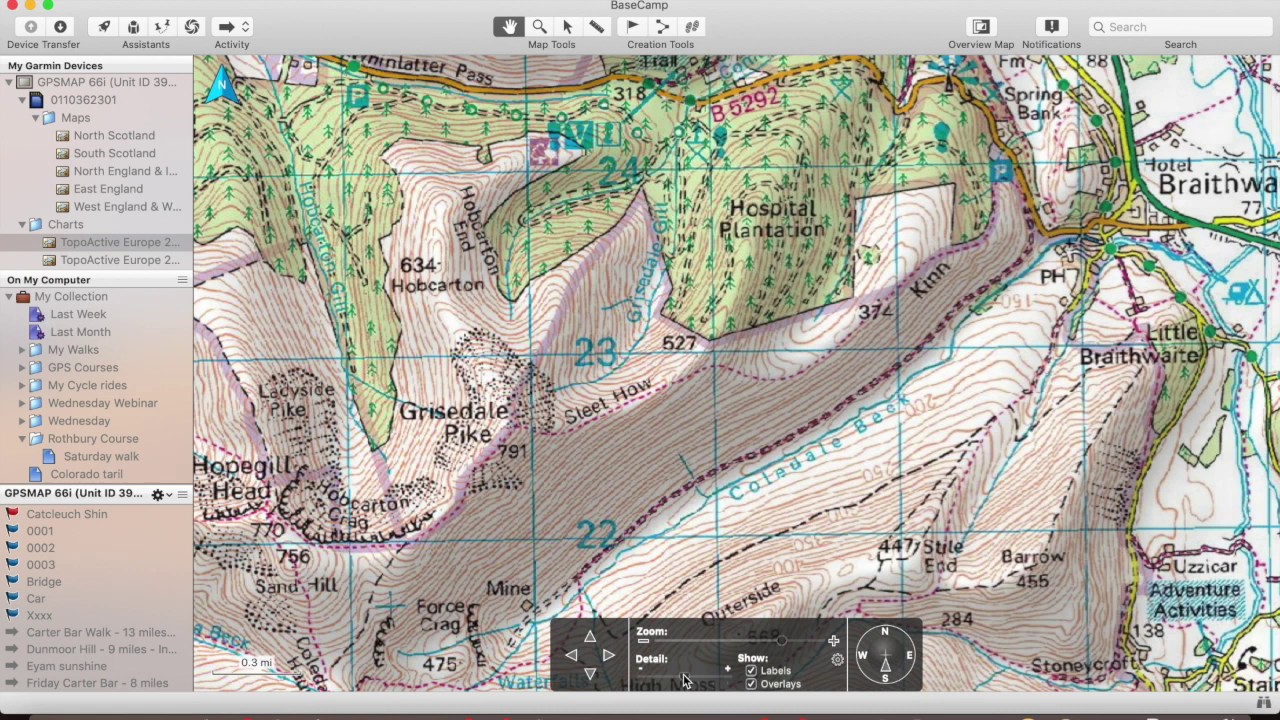Select the South Scotland map

coord(114,153)
